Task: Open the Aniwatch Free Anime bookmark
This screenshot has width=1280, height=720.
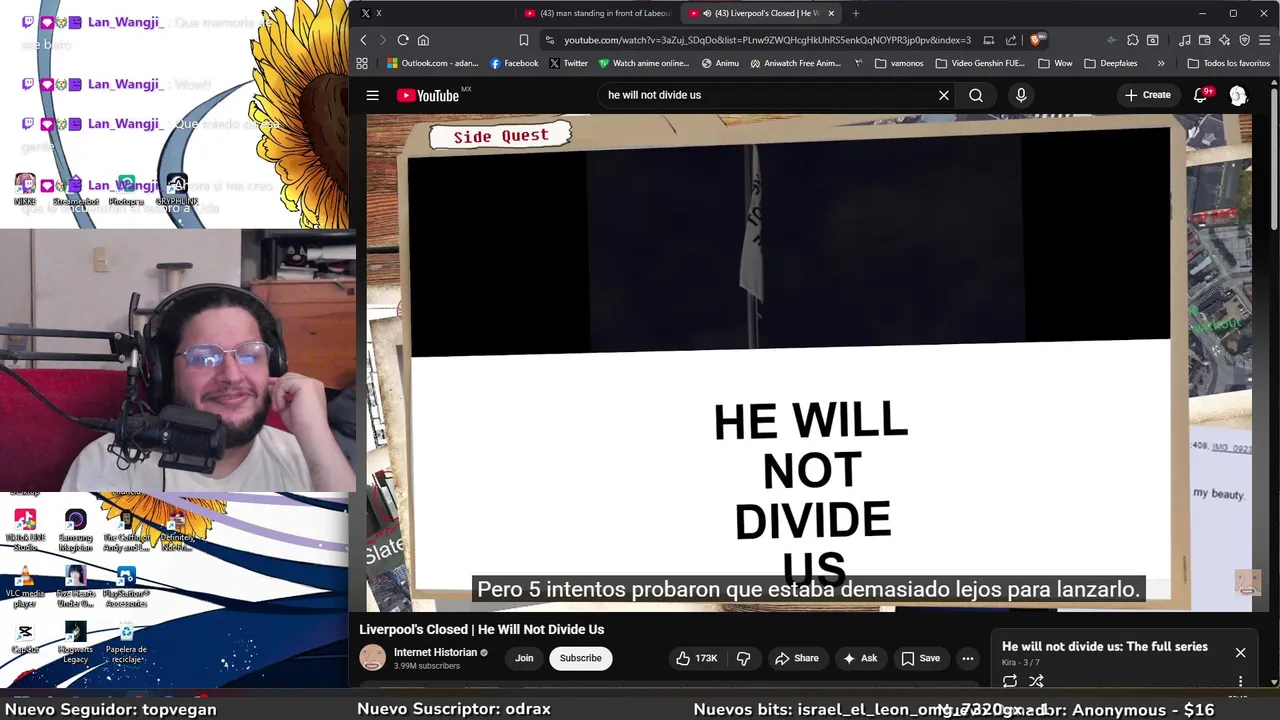Action: click(795, 63)
